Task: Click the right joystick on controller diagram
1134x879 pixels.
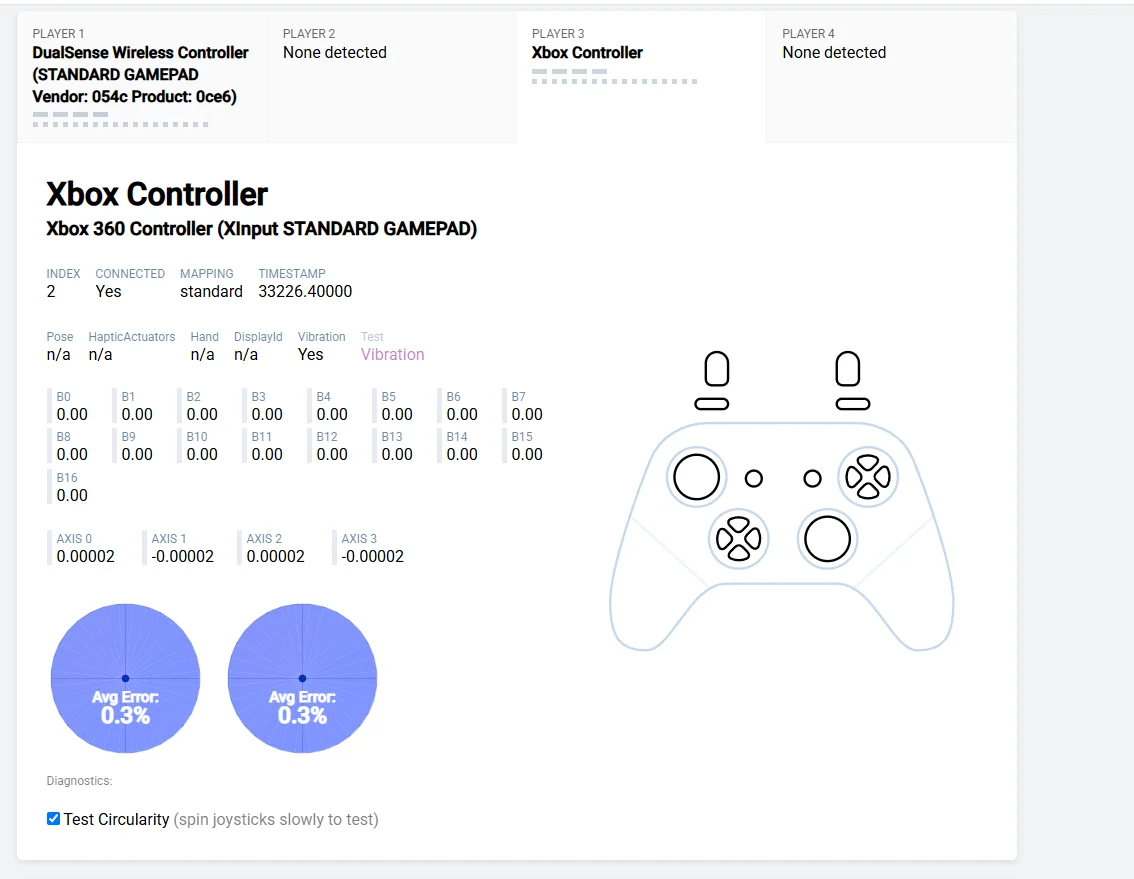Action: coord(827,539)
